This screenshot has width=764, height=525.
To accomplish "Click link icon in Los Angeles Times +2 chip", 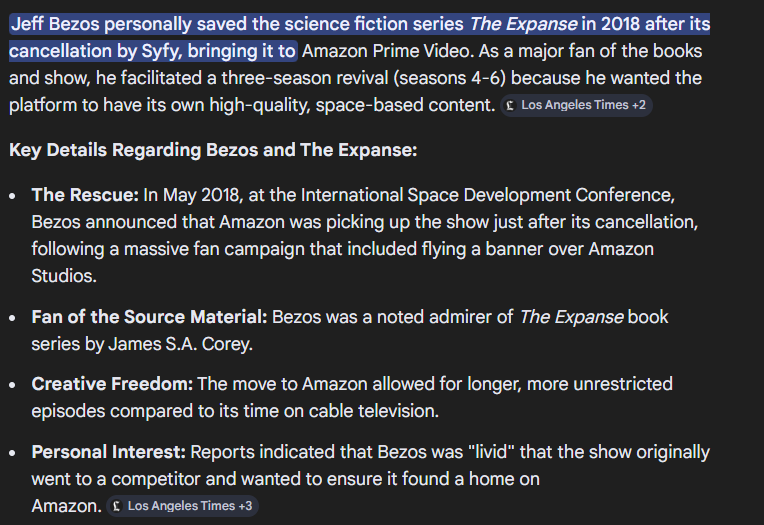I will [x=511, y=105].
